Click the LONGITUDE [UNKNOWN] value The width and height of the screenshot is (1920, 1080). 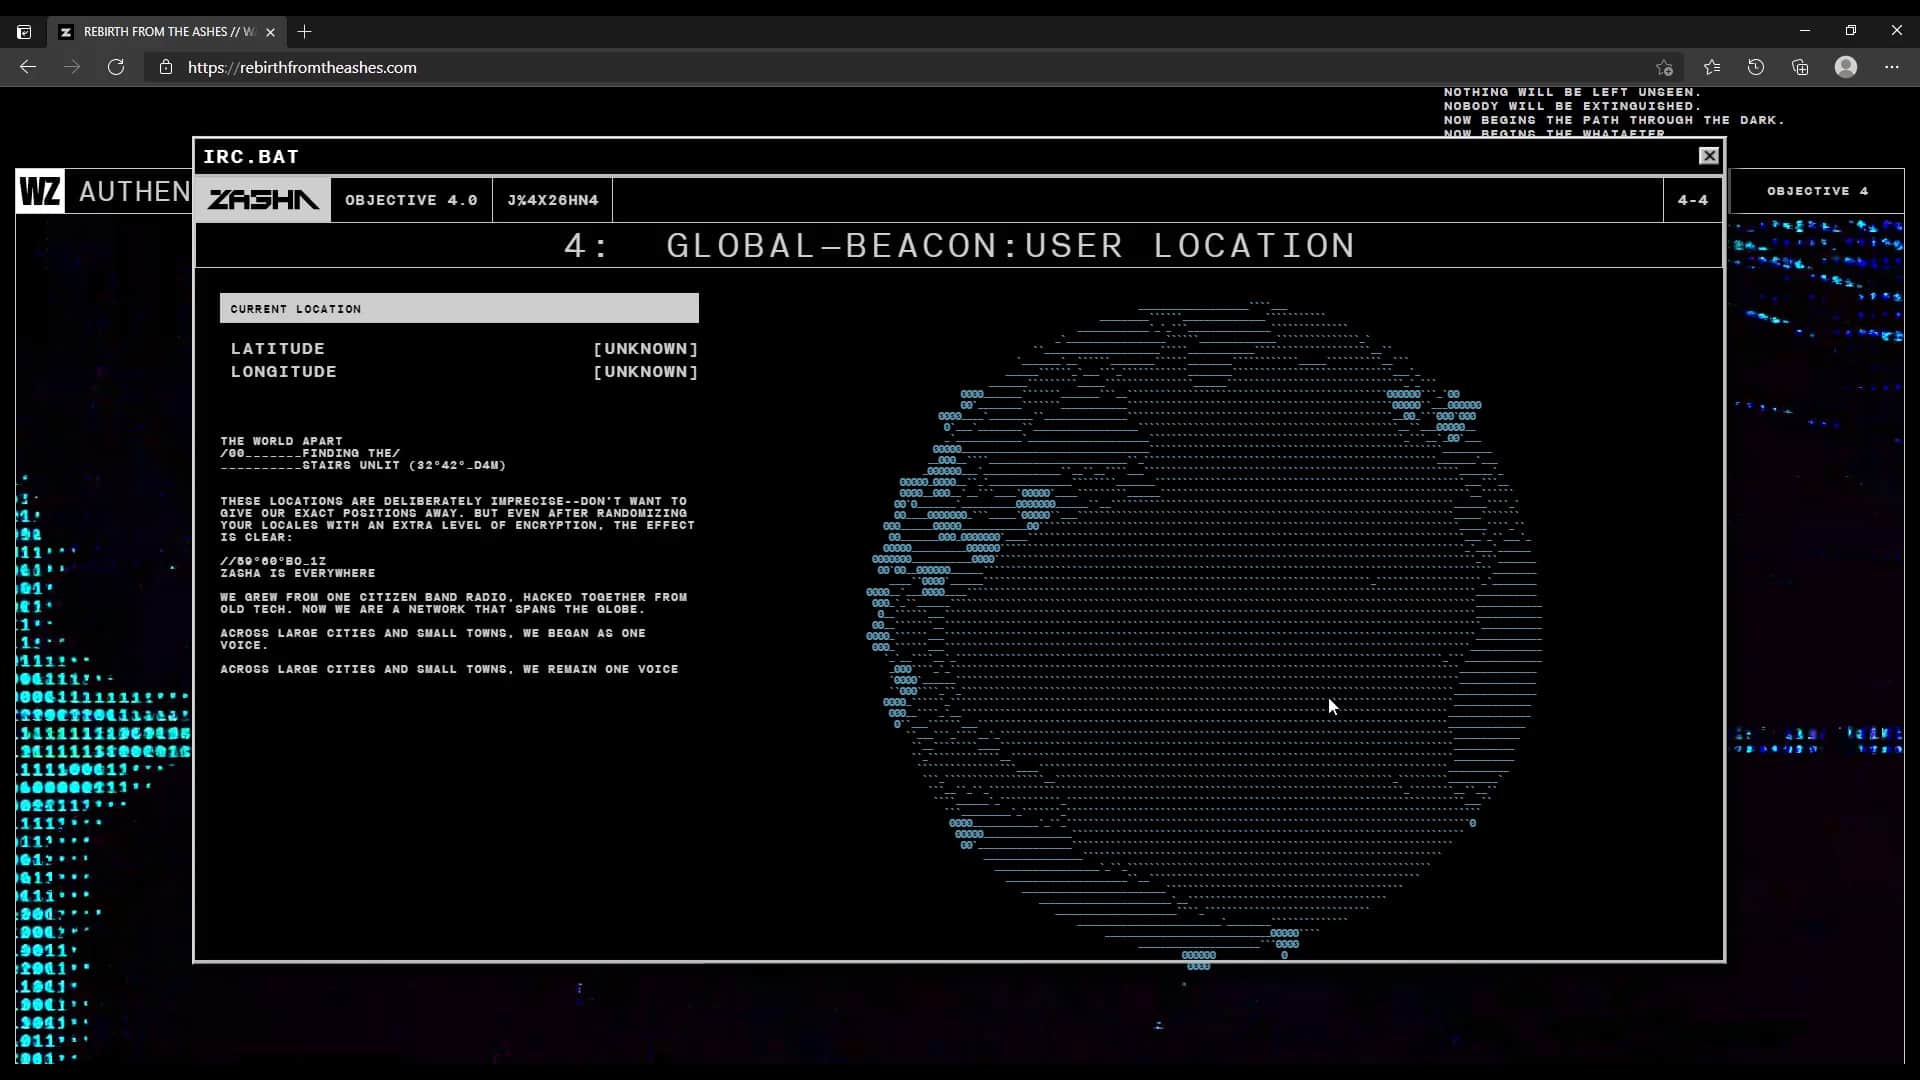pyautogui.click(x=645, y=372)
